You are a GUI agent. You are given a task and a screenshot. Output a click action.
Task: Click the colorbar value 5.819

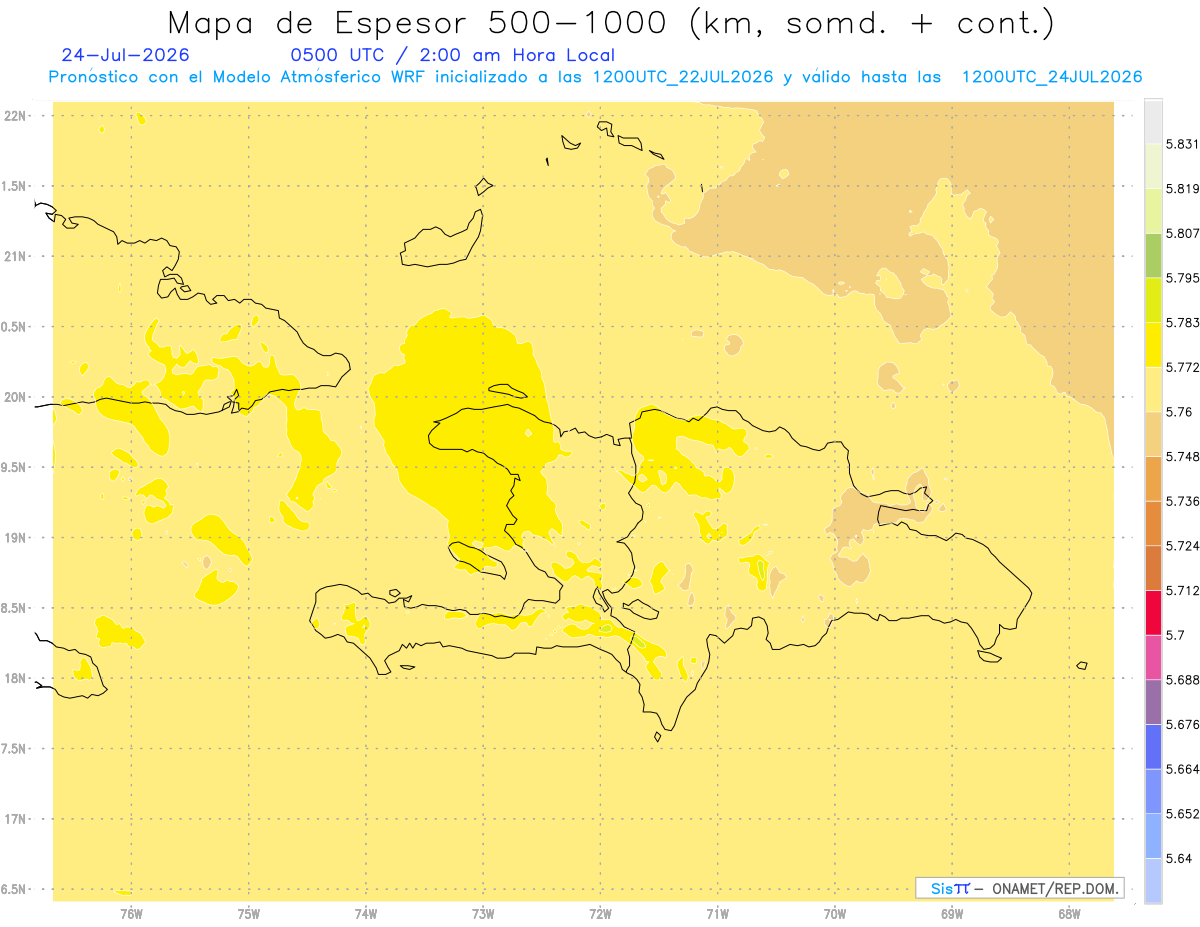click(x=1183, y=189)
